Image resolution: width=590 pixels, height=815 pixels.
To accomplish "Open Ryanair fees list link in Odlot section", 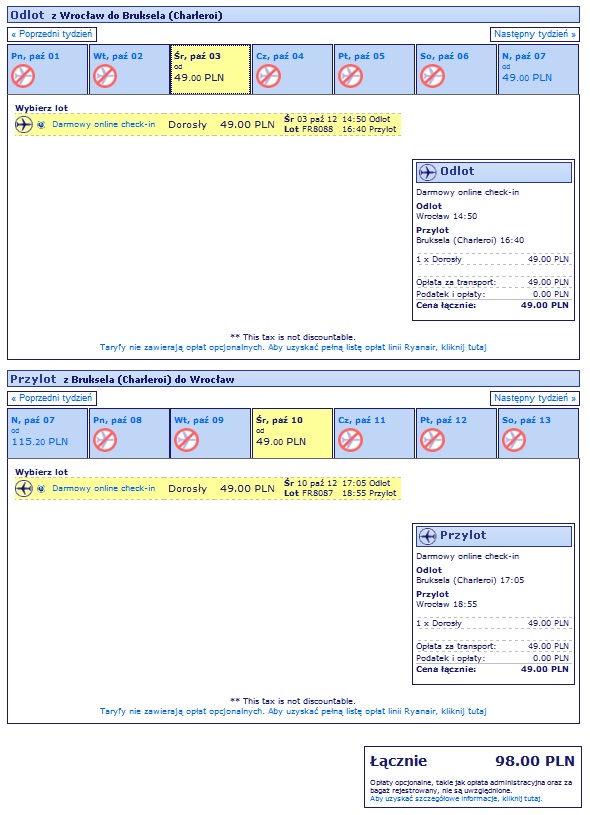I will [293, 347].
